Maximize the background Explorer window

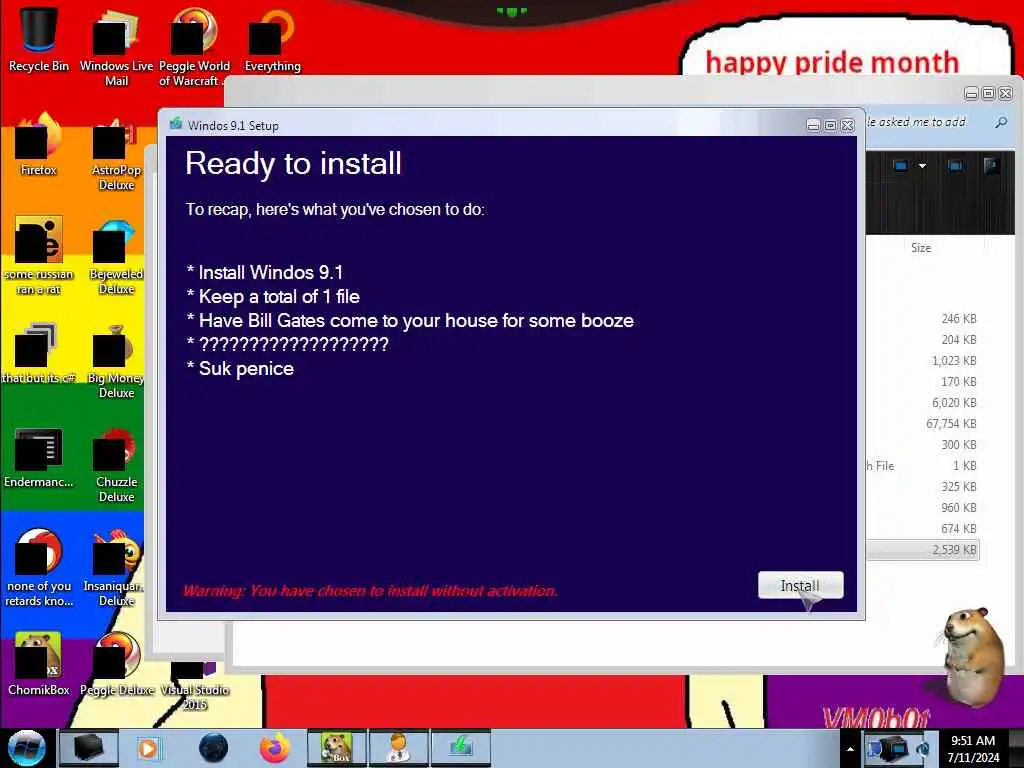coord(989,94)
